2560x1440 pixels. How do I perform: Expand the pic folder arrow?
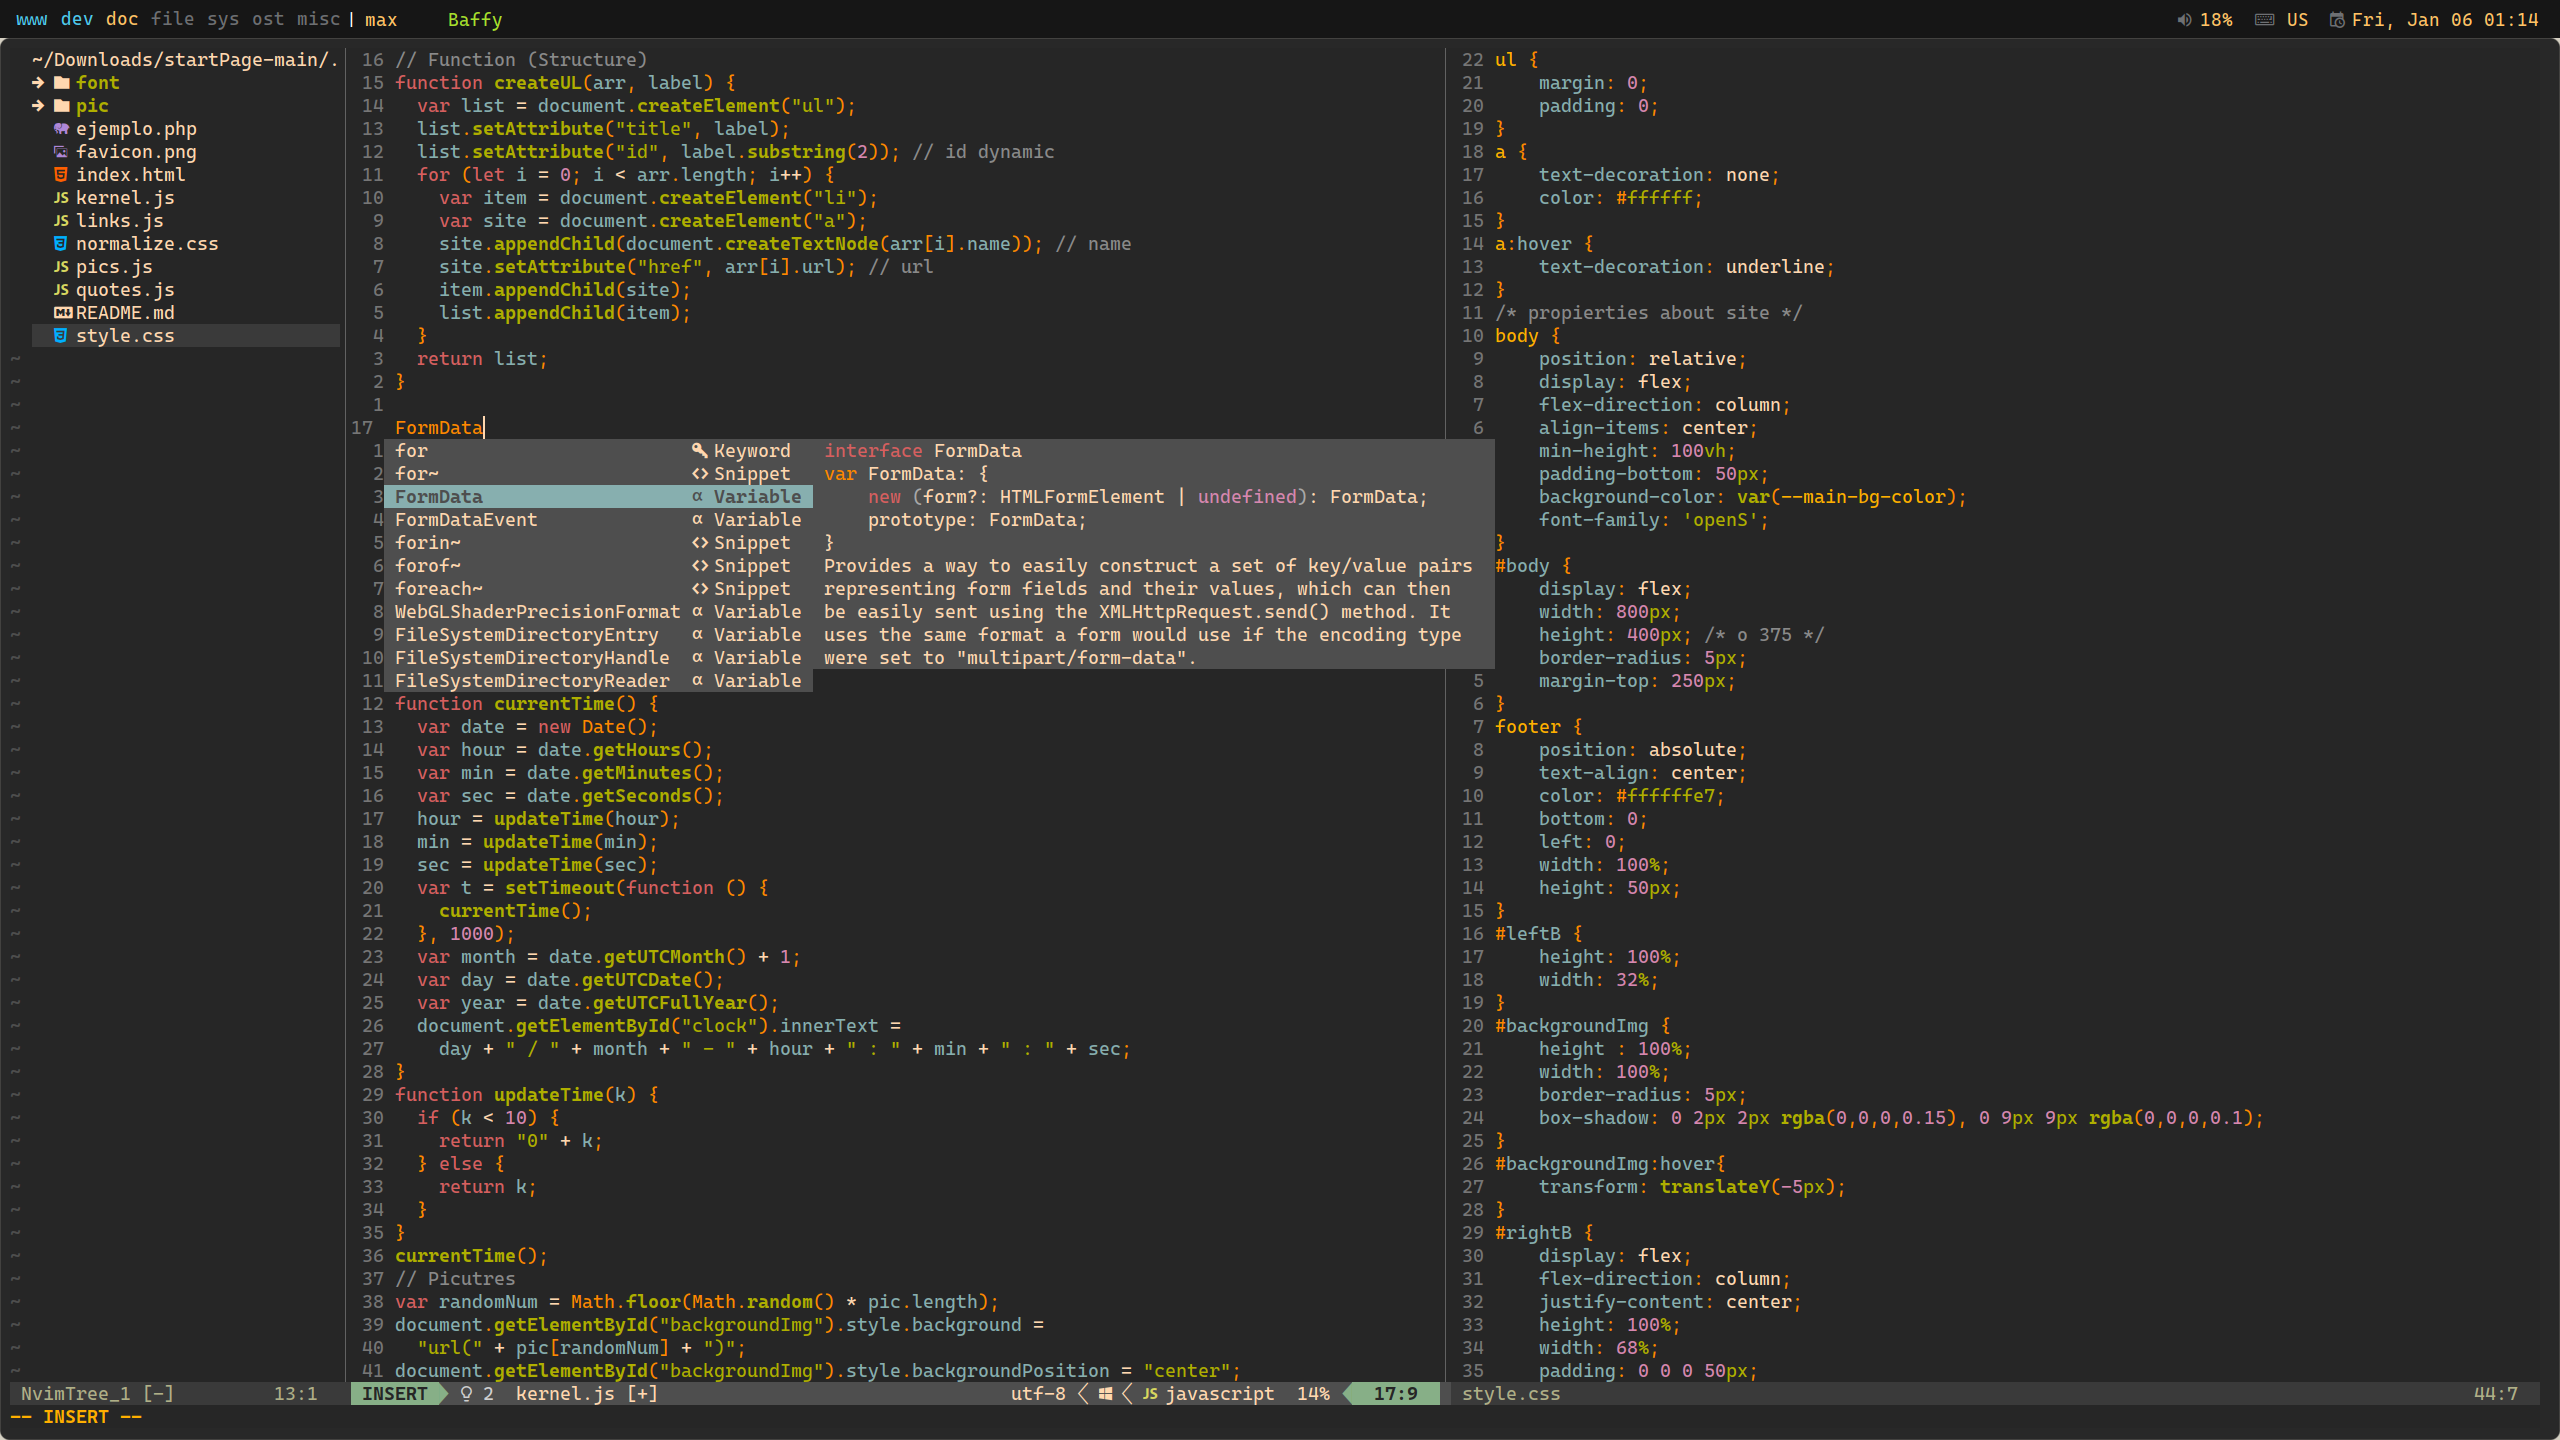pos(38,106)
